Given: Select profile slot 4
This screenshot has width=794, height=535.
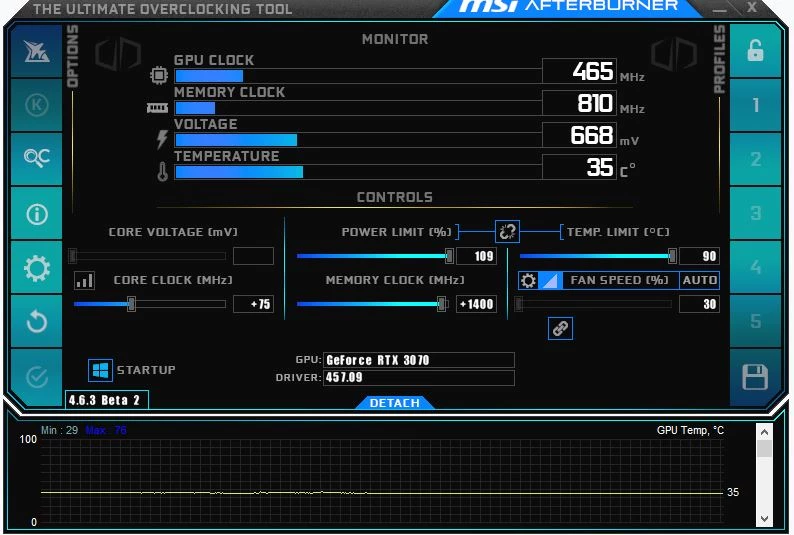Looking at the screenshot, I should pos(755,267).
